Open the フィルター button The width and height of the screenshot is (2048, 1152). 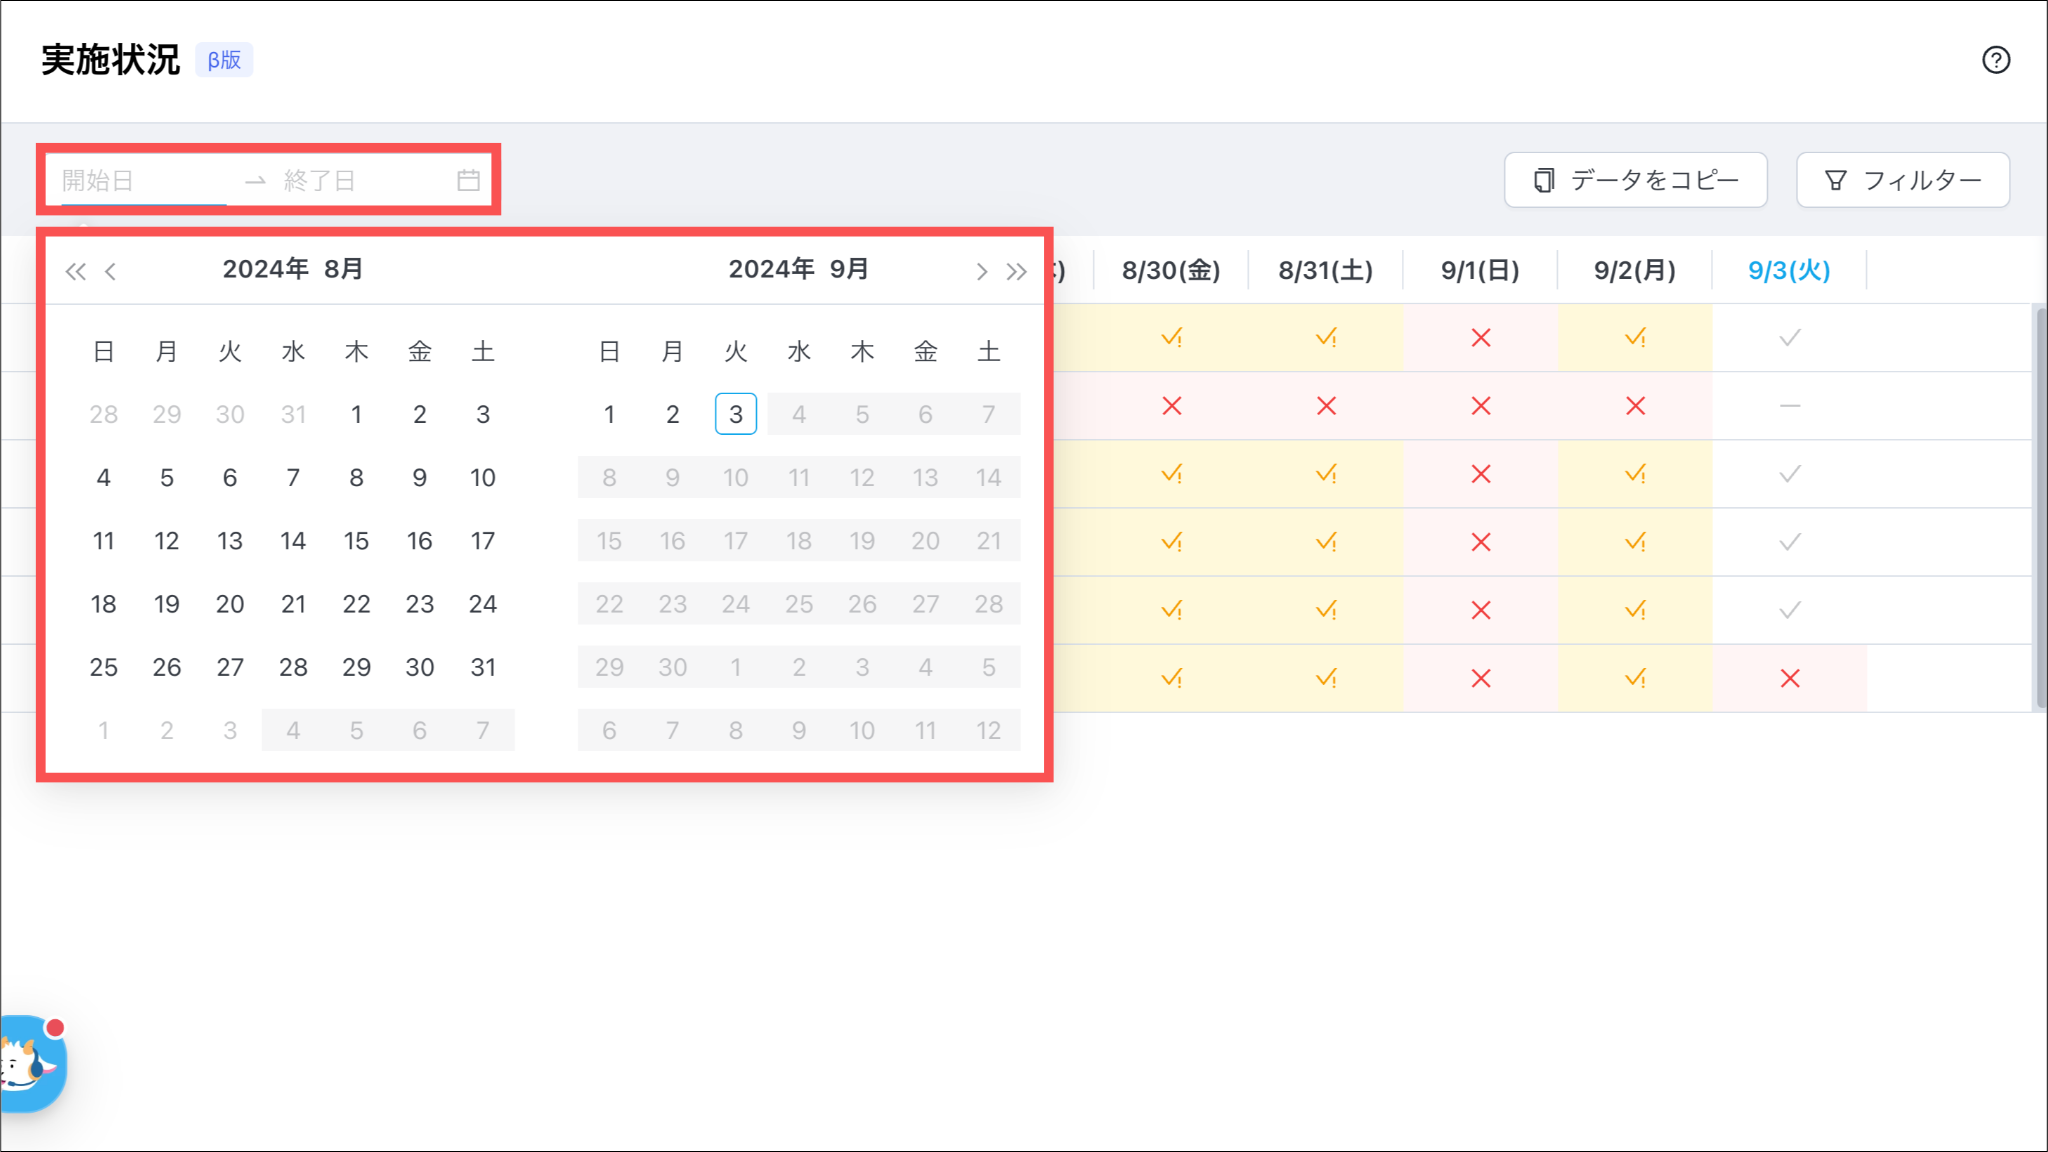point(1902,180)
